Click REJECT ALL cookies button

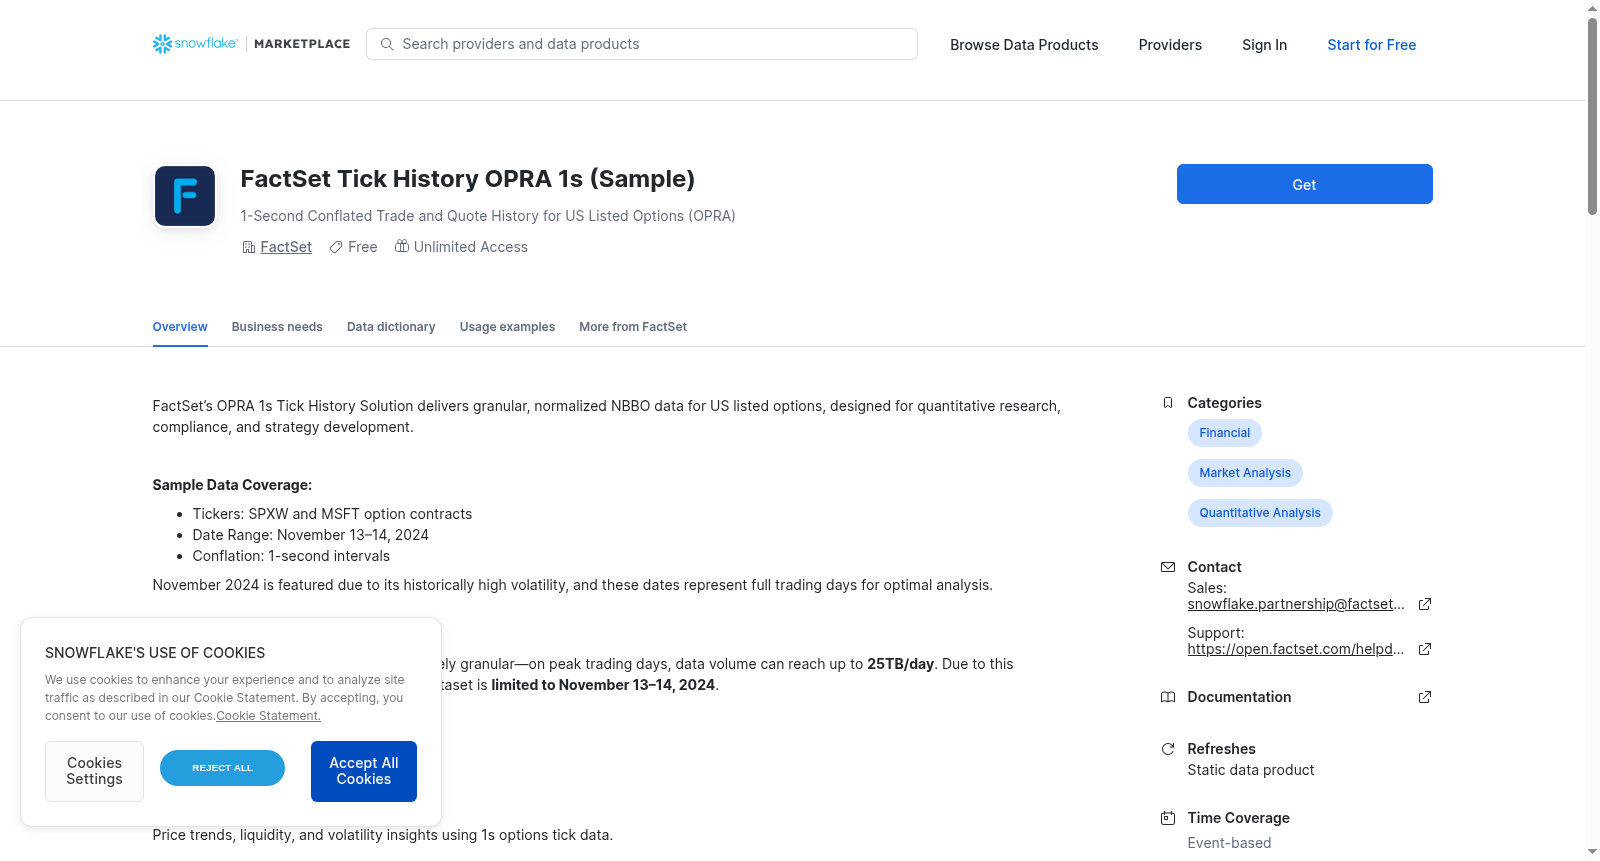tap(222, 768)
